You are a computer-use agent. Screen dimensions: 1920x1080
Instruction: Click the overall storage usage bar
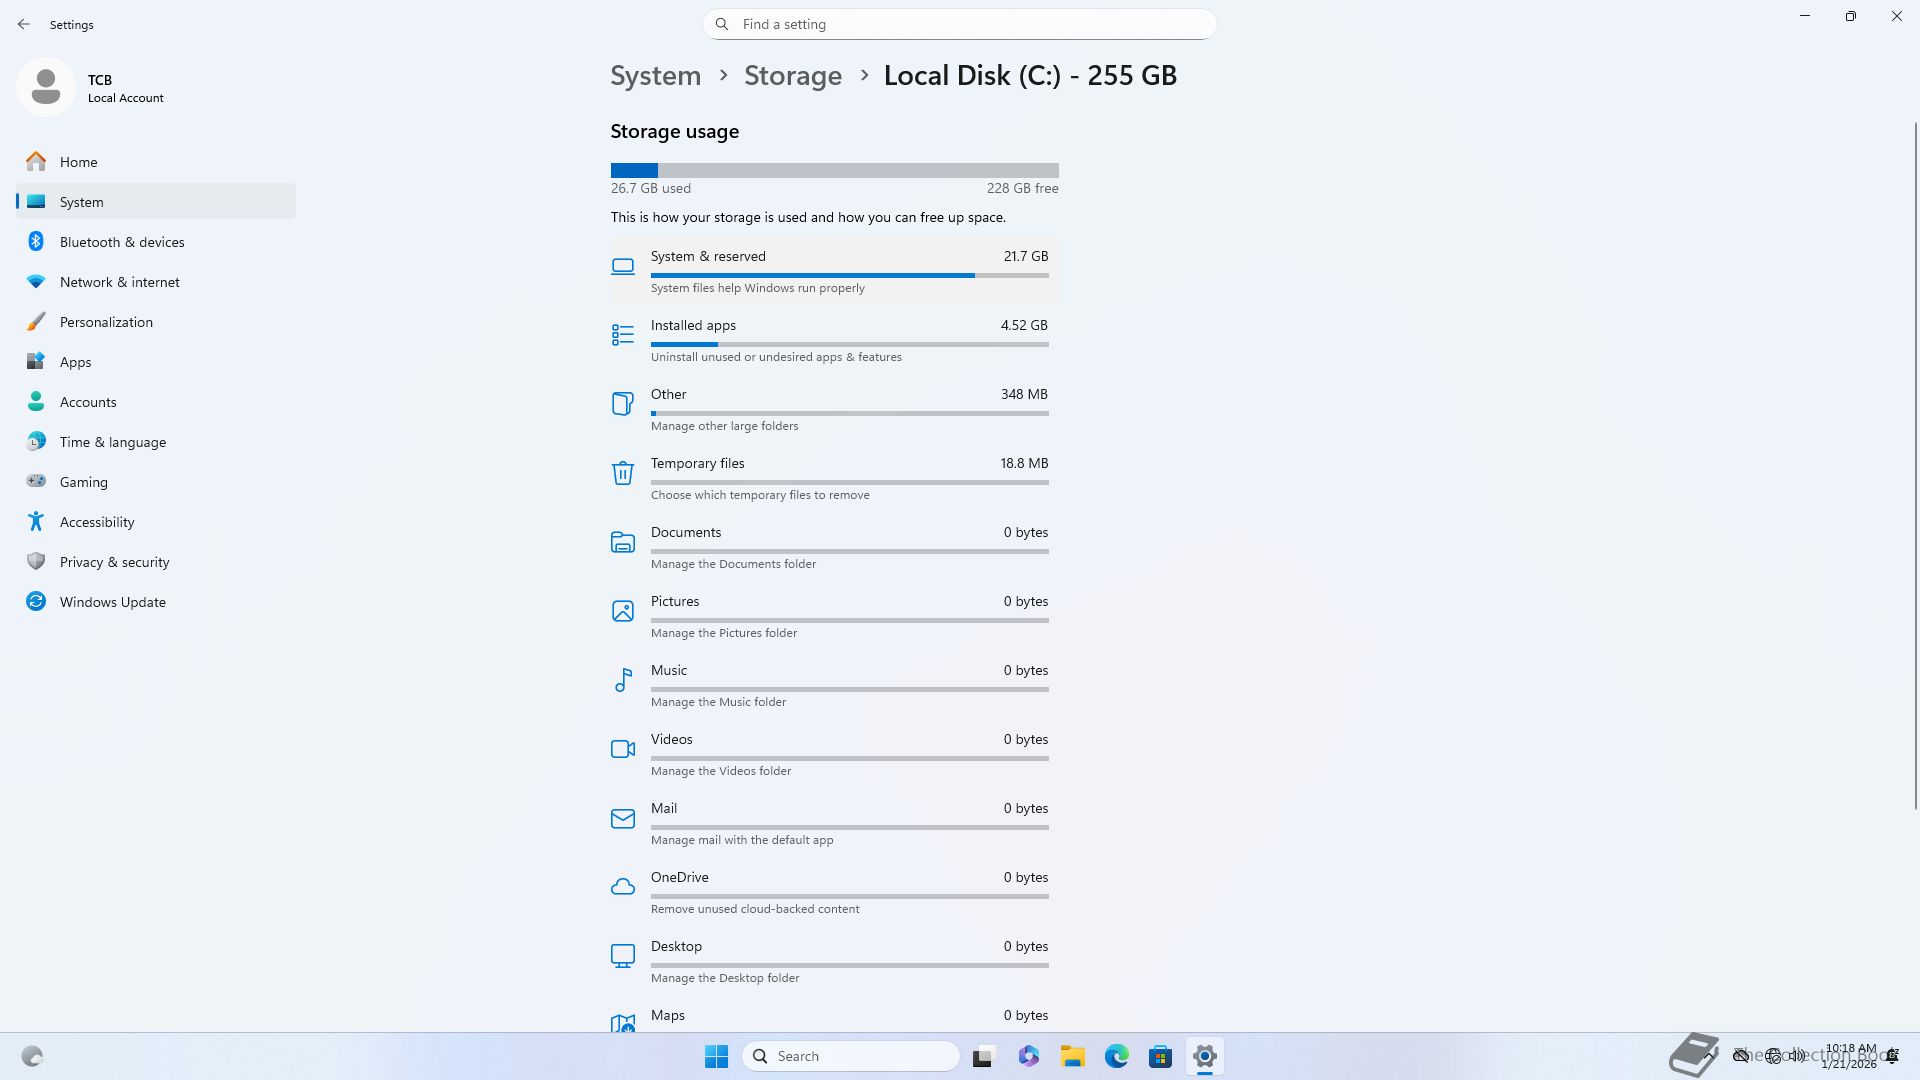pyautogui.click(x=834, y=171)
